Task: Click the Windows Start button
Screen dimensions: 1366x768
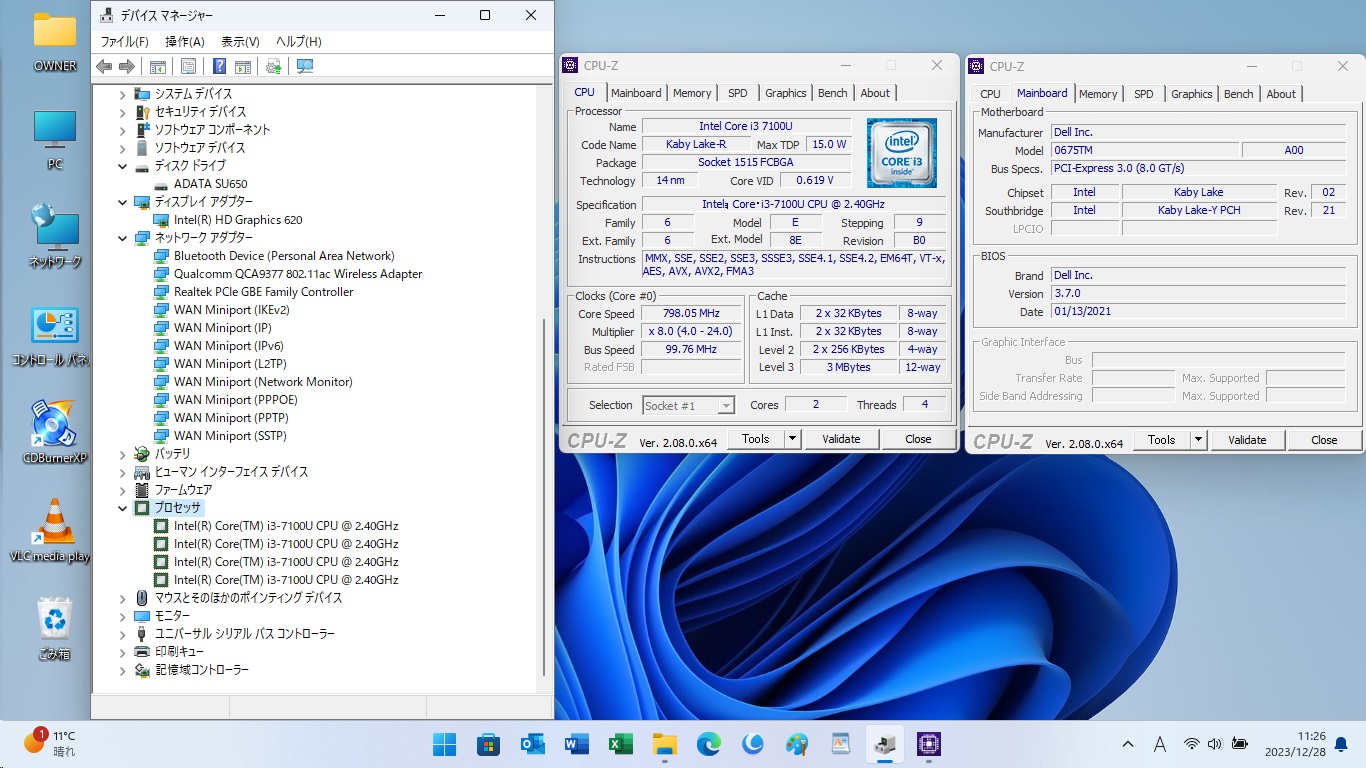Action: [x=444, y=744]
